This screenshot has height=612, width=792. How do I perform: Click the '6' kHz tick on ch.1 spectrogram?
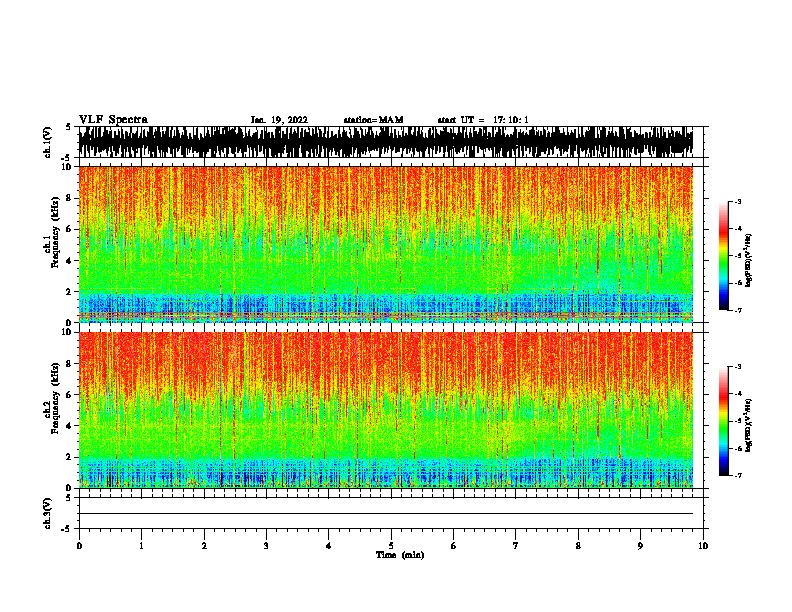click(70, 230)
